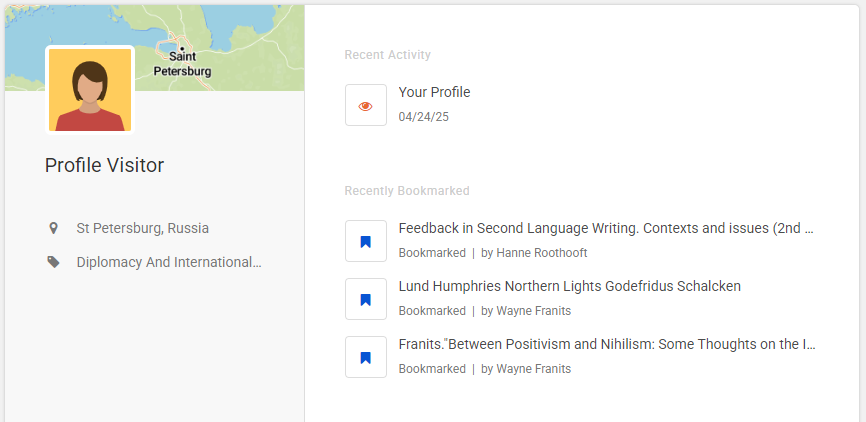Screen dimensions: 866x422
Task: Open Franits Between Positivism and Nihilism title
Action: (x=606, y=344)
